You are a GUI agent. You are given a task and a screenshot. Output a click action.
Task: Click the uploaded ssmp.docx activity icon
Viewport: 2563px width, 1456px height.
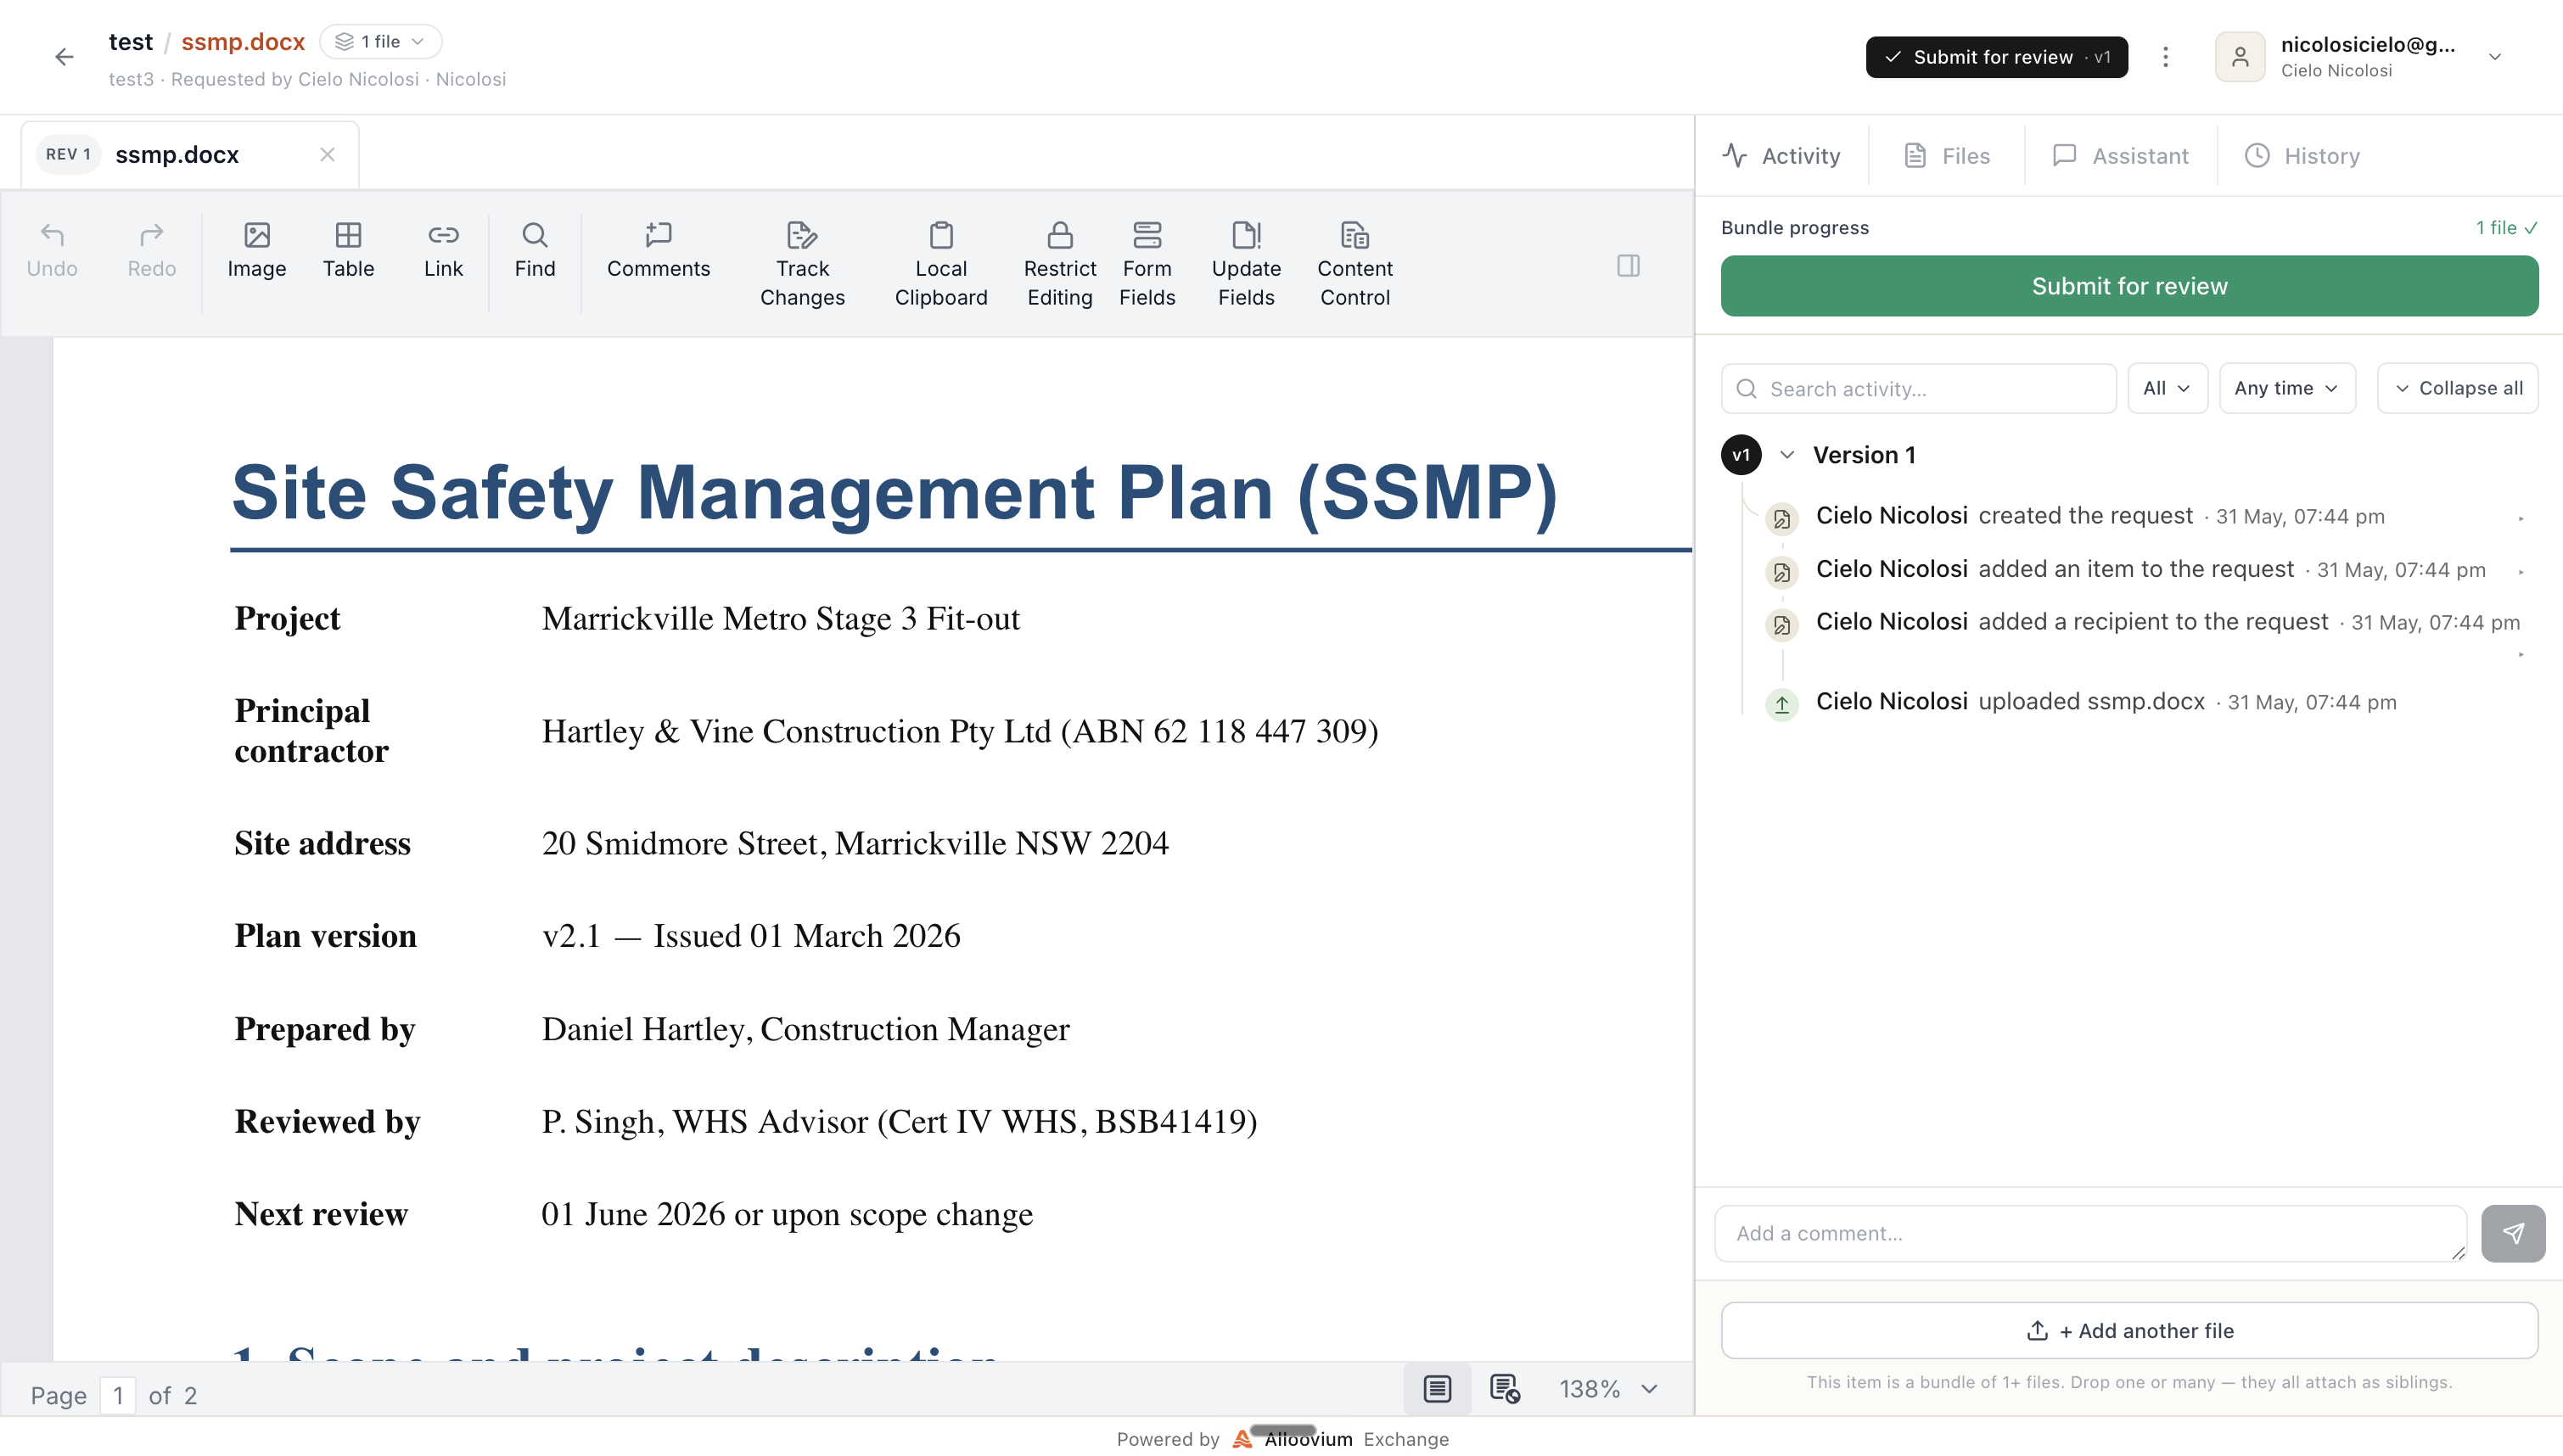pyautogui.click(x=1782, y=704)
